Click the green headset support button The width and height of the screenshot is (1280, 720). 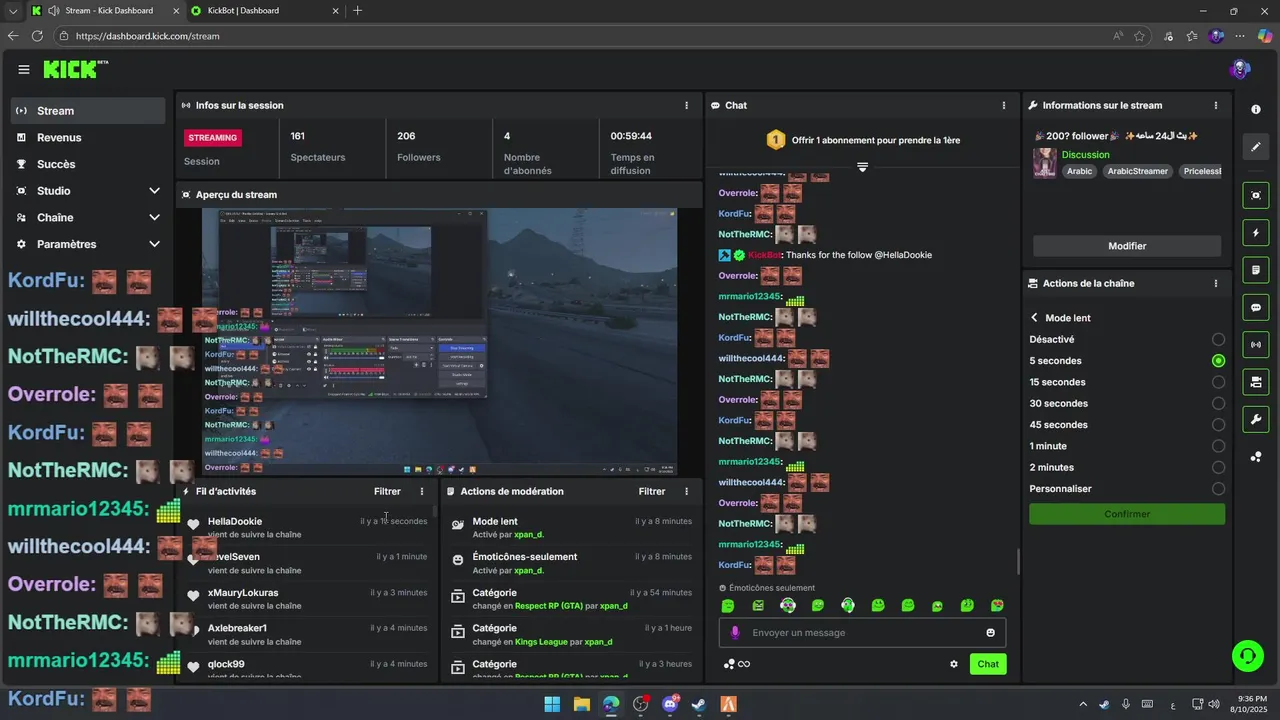point(1247,656)
